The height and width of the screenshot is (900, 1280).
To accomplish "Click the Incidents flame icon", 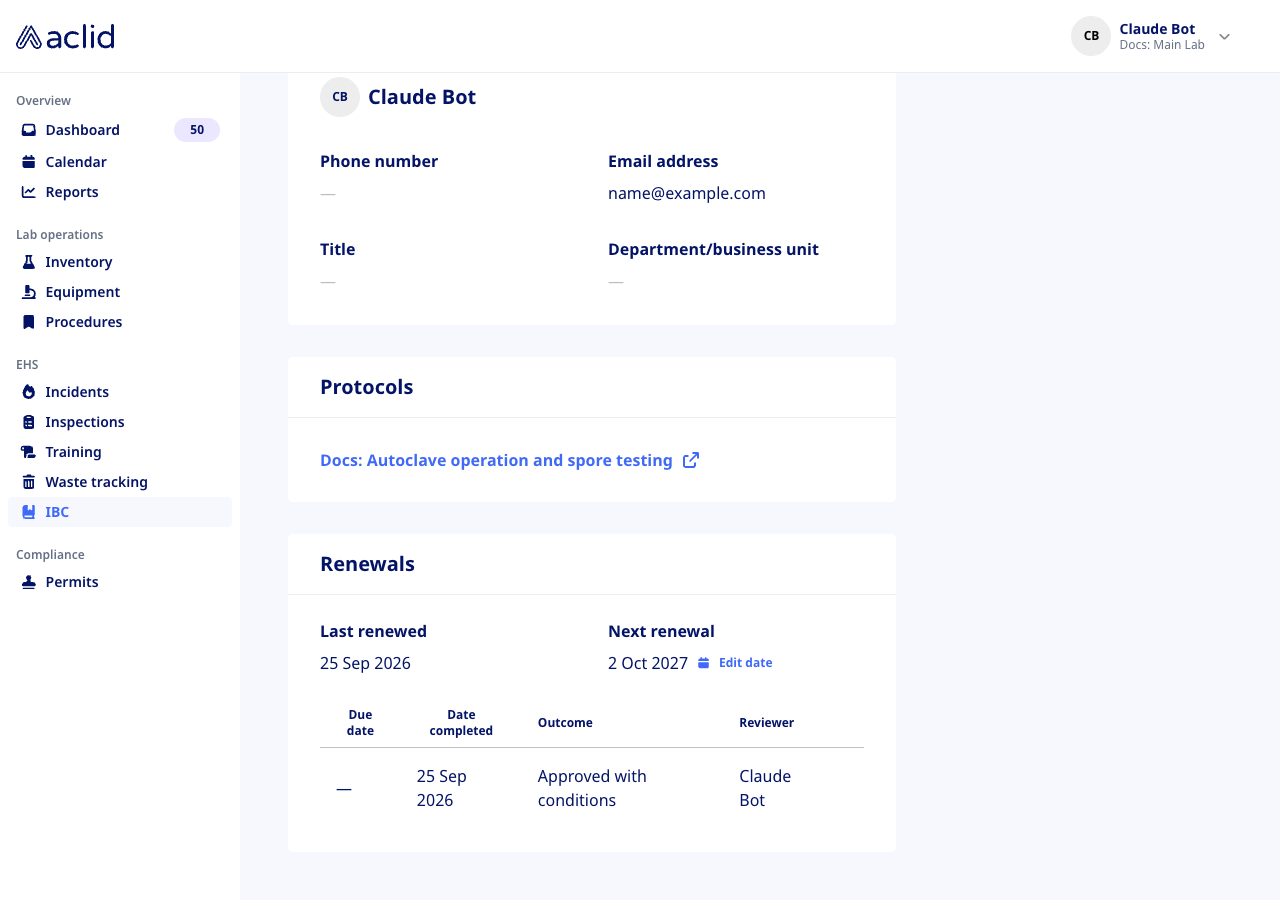I will click(29, 392).
